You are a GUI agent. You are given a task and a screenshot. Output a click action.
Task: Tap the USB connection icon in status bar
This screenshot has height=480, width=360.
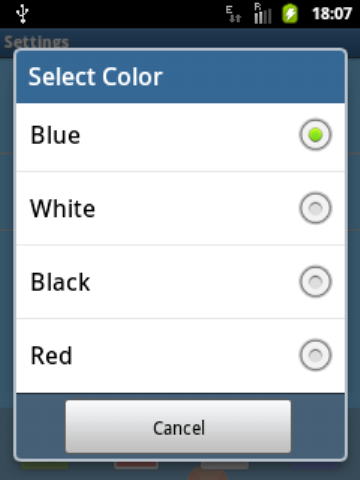[23, 14]
